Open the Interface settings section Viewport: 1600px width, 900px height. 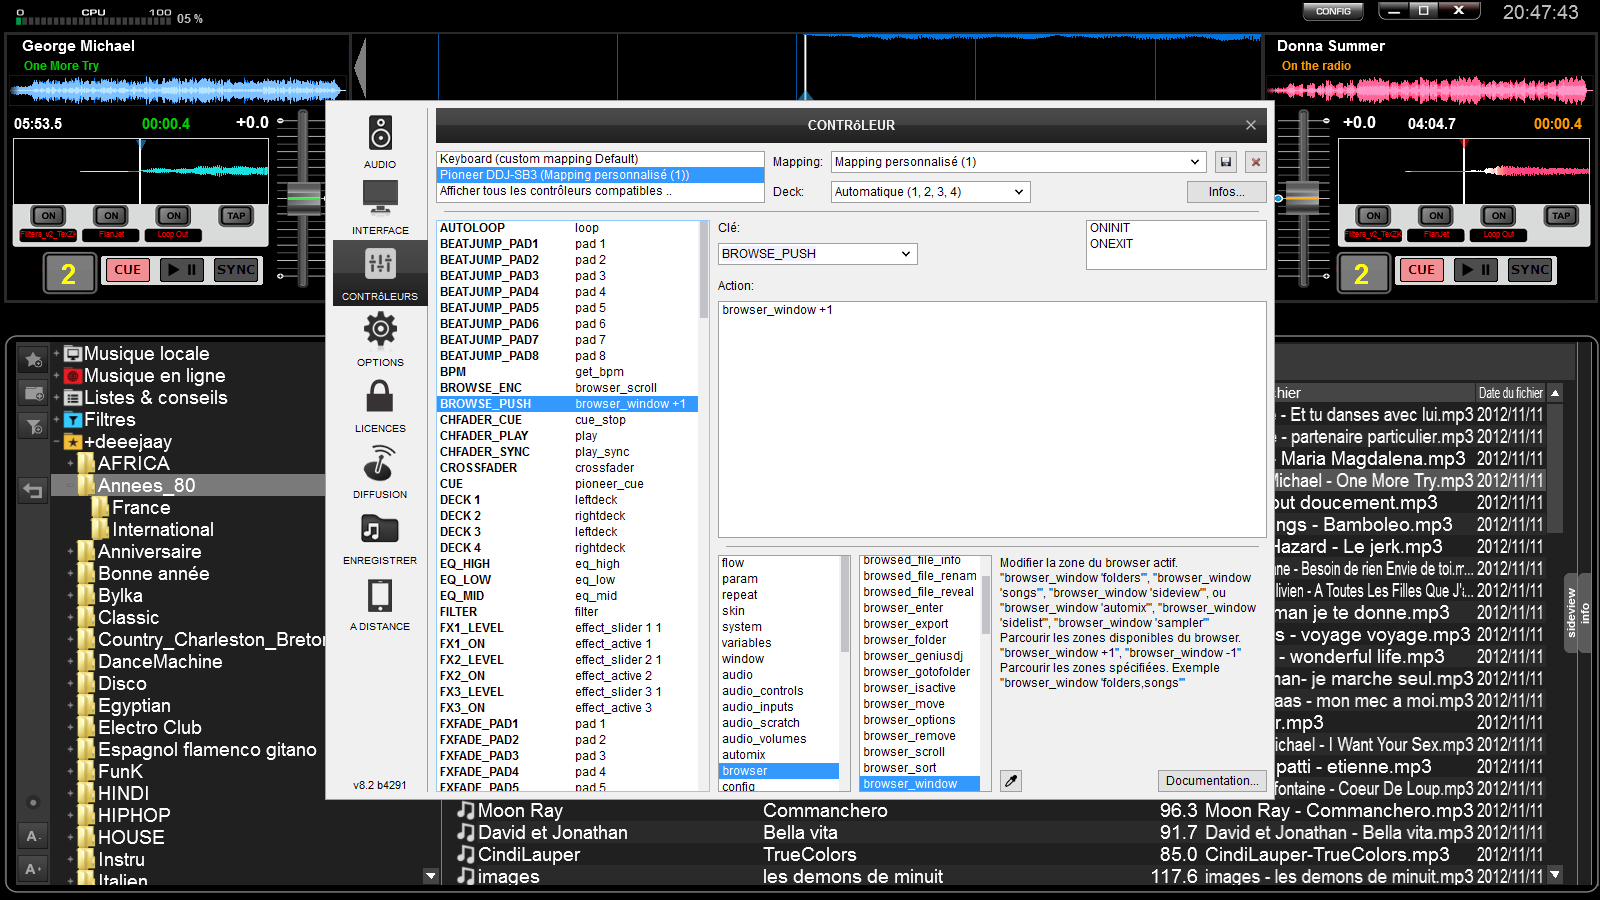tap(380, 207)
